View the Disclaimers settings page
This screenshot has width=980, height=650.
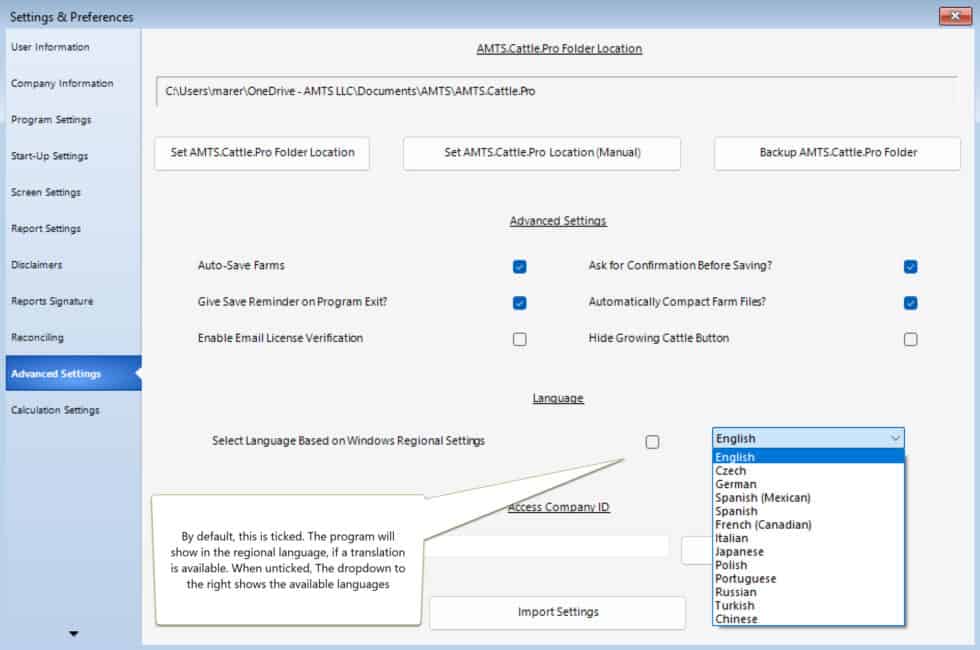point(38,264)
